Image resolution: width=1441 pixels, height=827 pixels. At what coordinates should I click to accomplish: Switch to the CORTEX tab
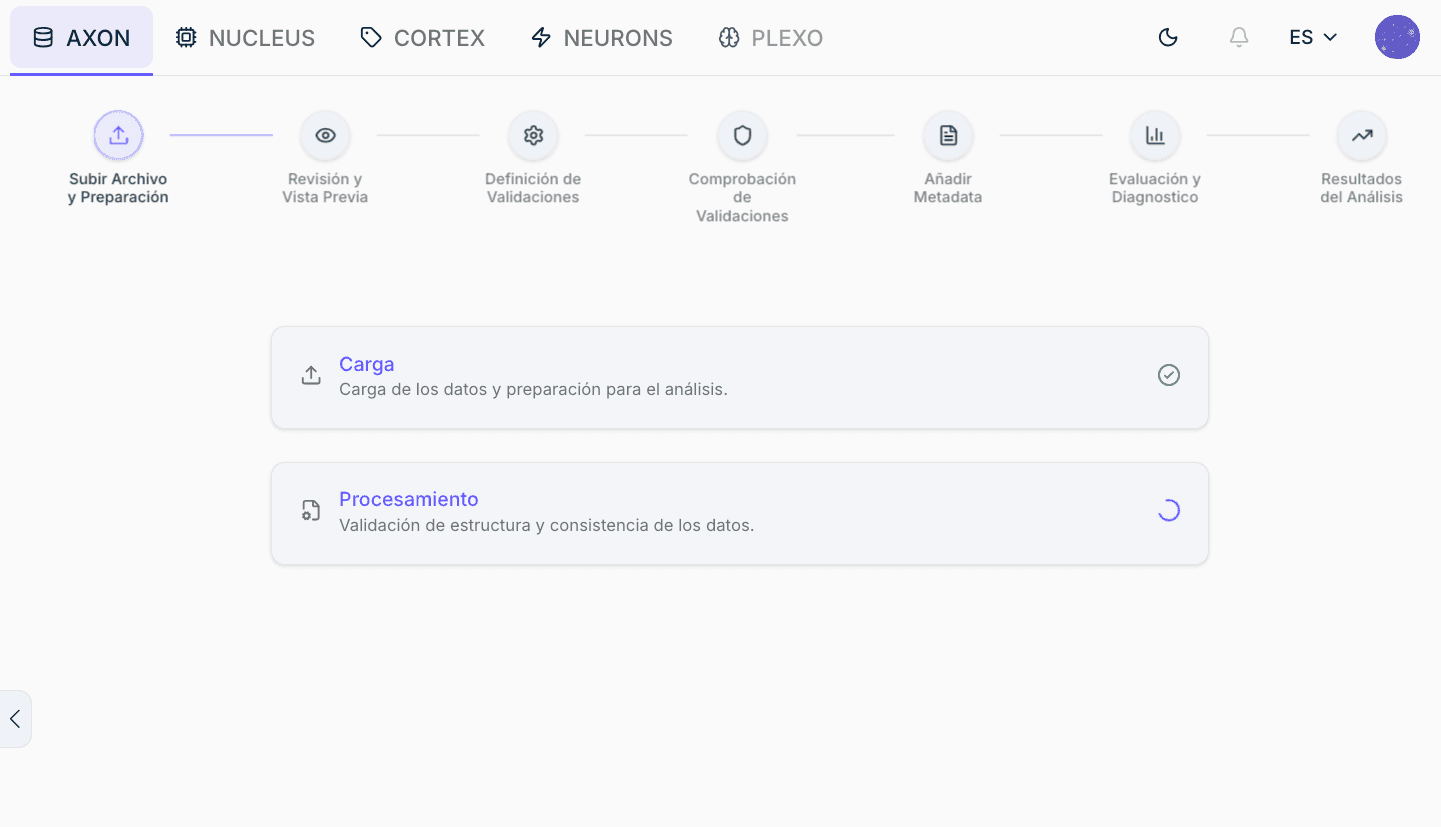pos(422,38)
